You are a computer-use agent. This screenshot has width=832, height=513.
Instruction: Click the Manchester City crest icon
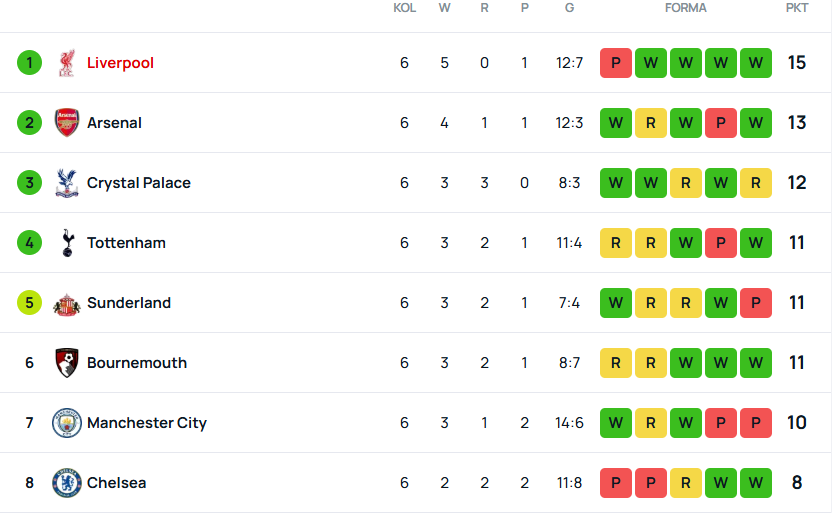[67, 423]
